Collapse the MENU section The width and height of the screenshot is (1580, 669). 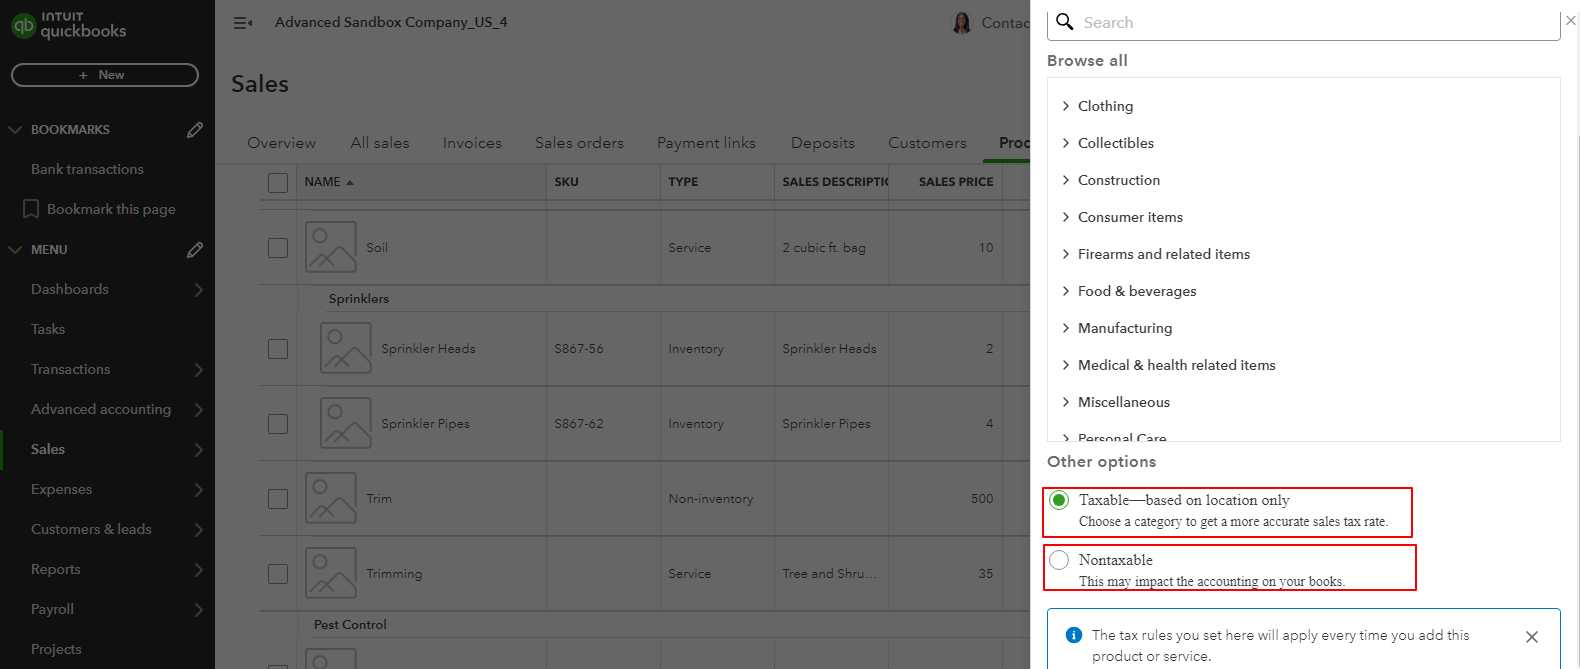(x=15, y=250)
